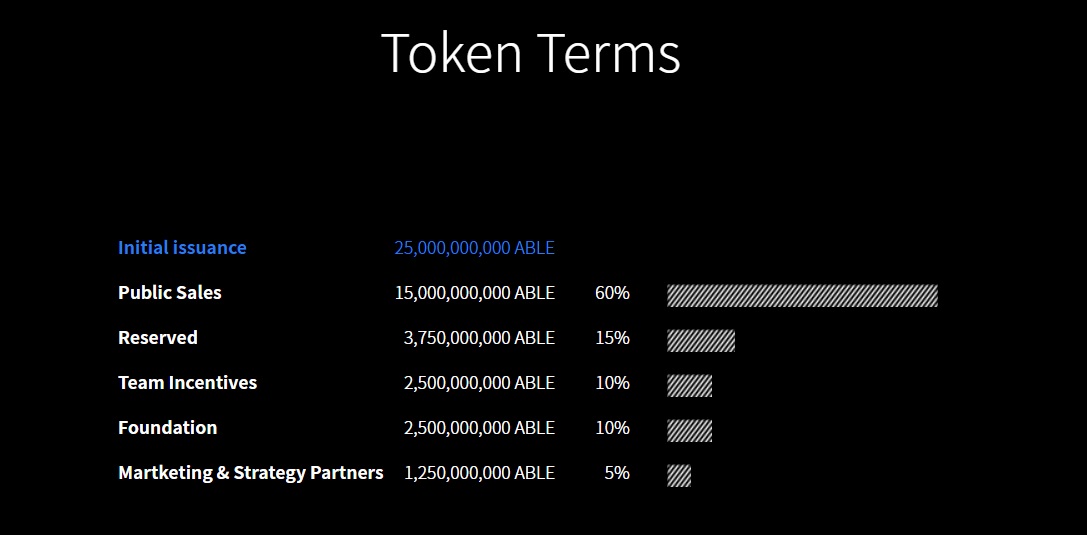Click the 25,000,000,000 ABLE amount

coord(474,247)
